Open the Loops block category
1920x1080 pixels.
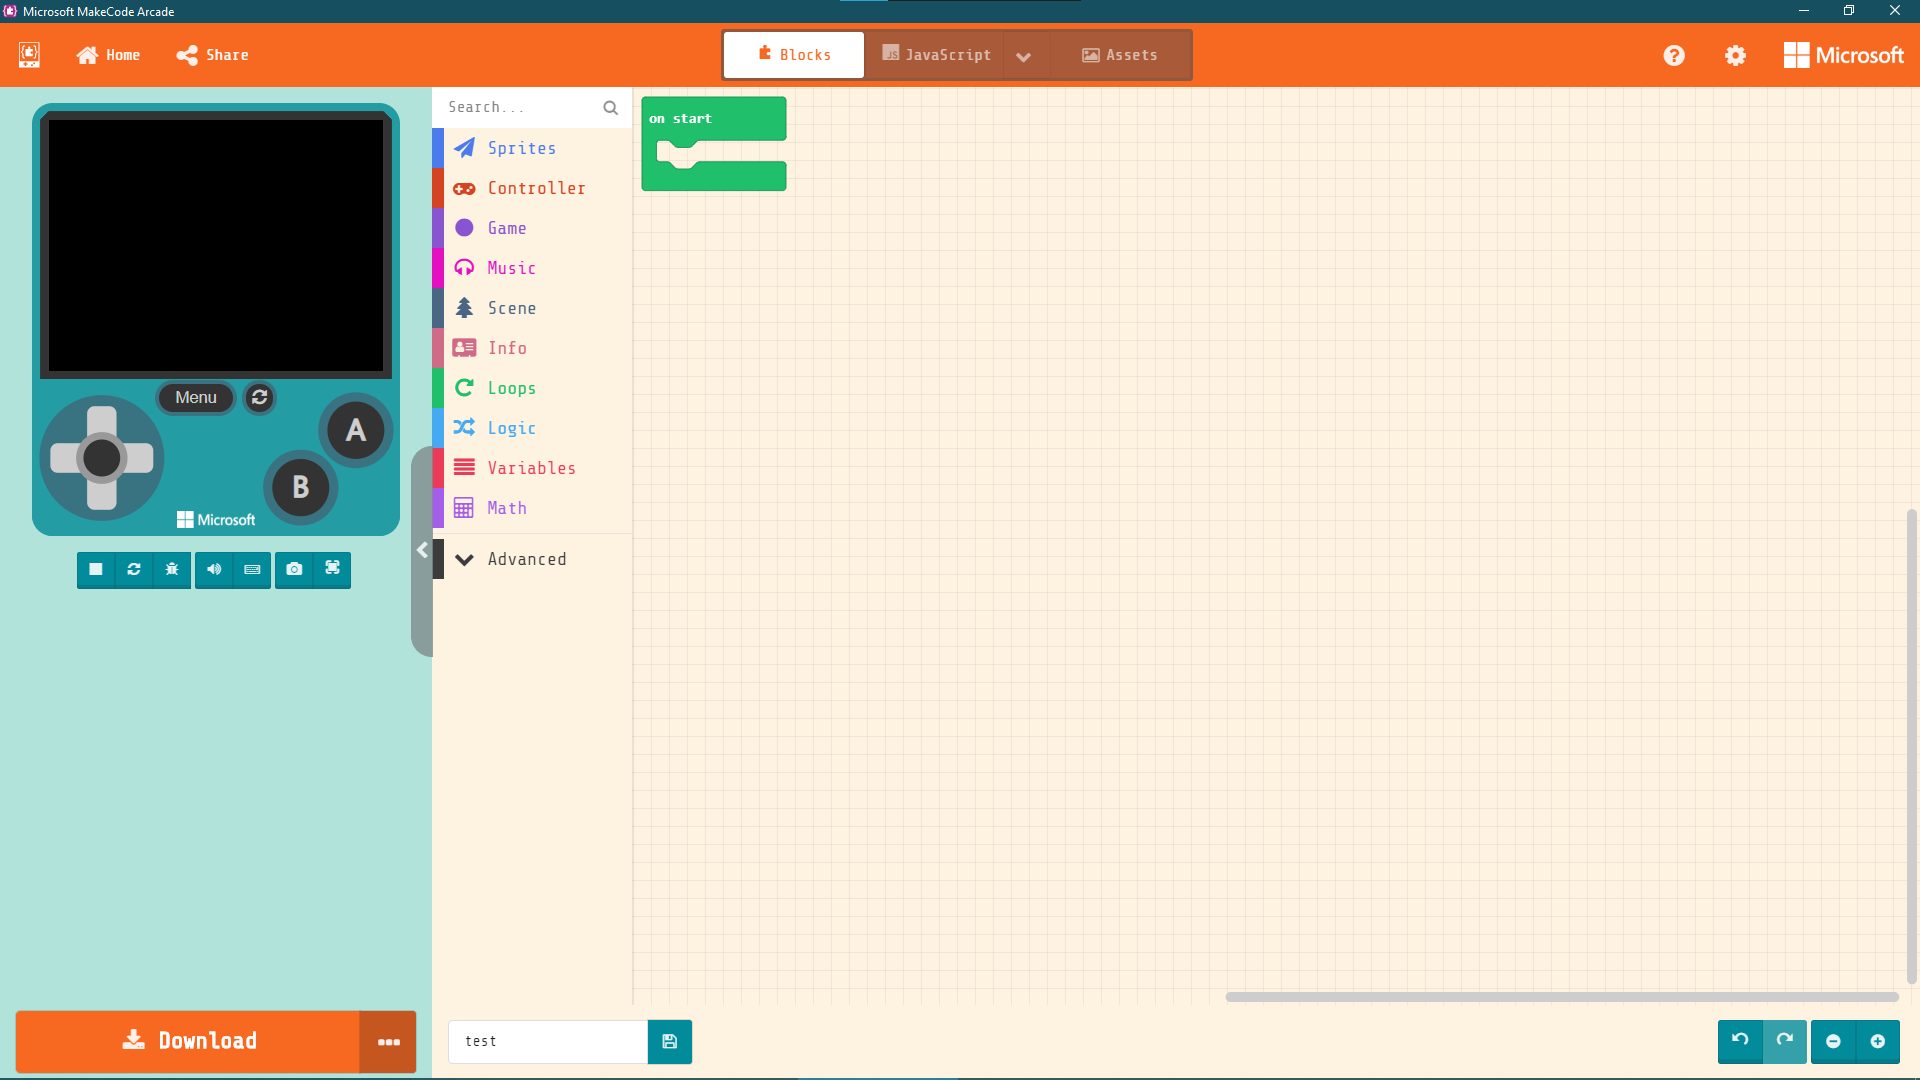(x=532, y=388)
